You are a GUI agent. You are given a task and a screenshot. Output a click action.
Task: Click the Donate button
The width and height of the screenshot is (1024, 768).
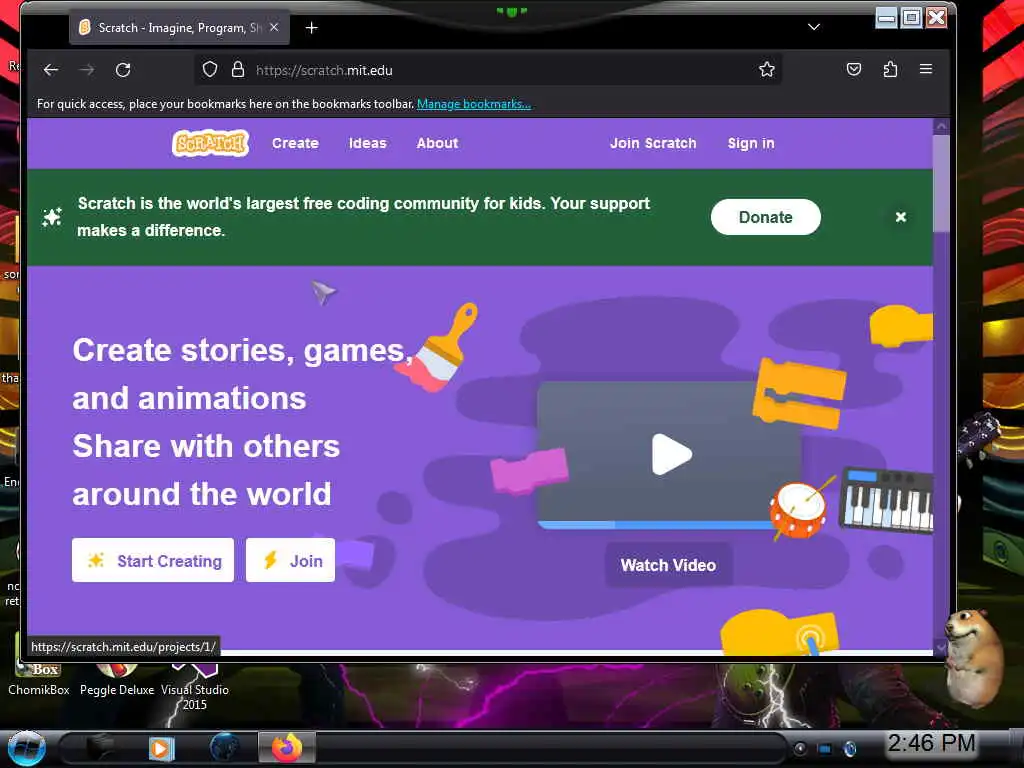(x=765, y=217)
